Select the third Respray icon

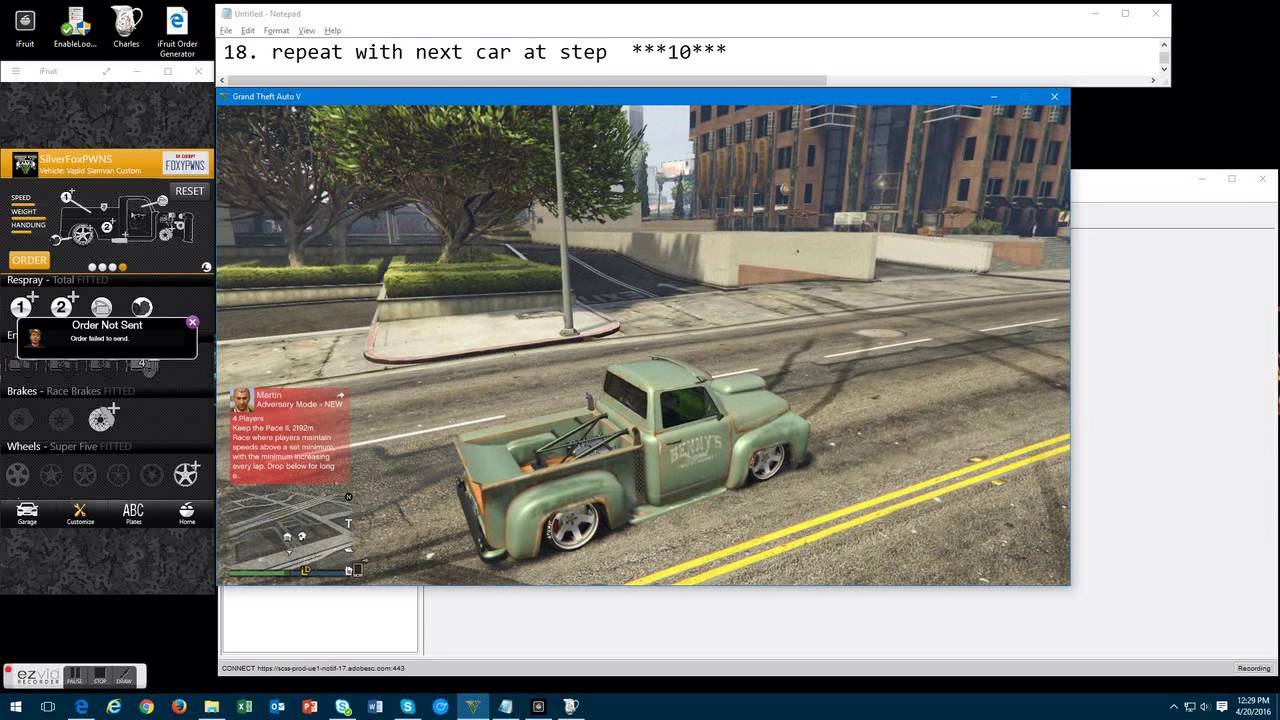click(x=102, y=307)
